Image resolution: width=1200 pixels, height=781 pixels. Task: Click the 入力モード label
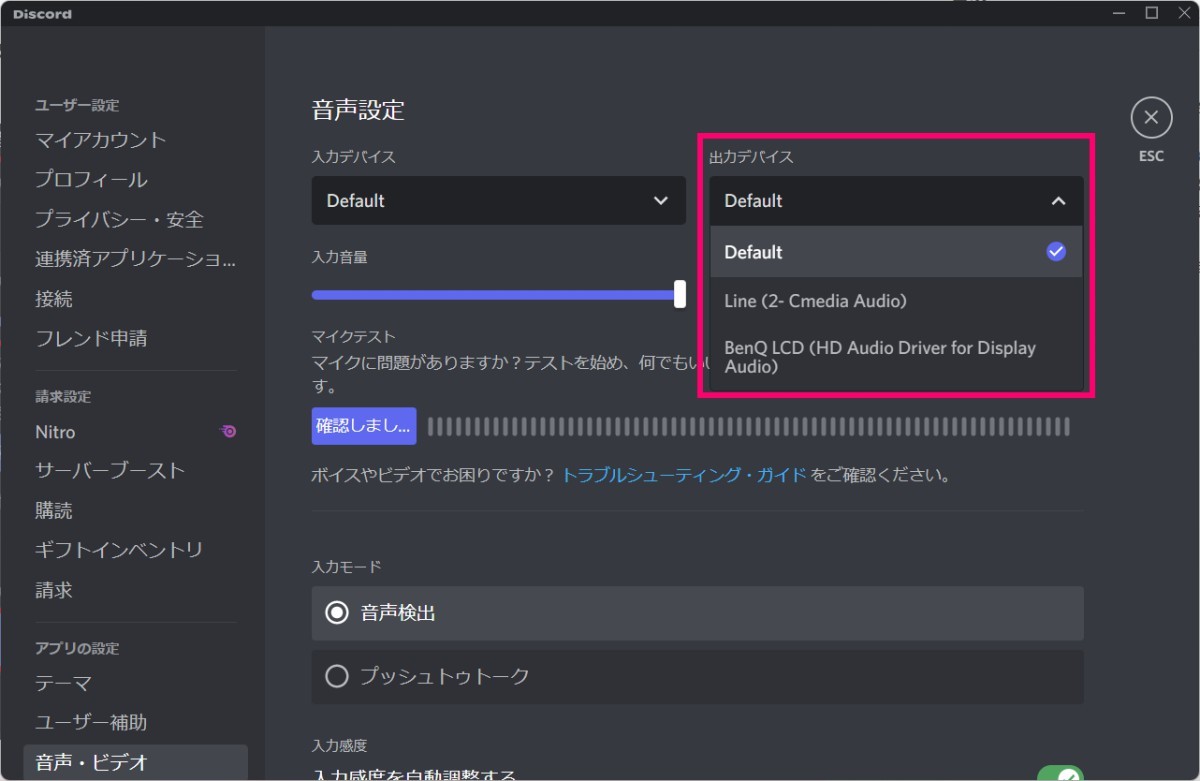346,567
